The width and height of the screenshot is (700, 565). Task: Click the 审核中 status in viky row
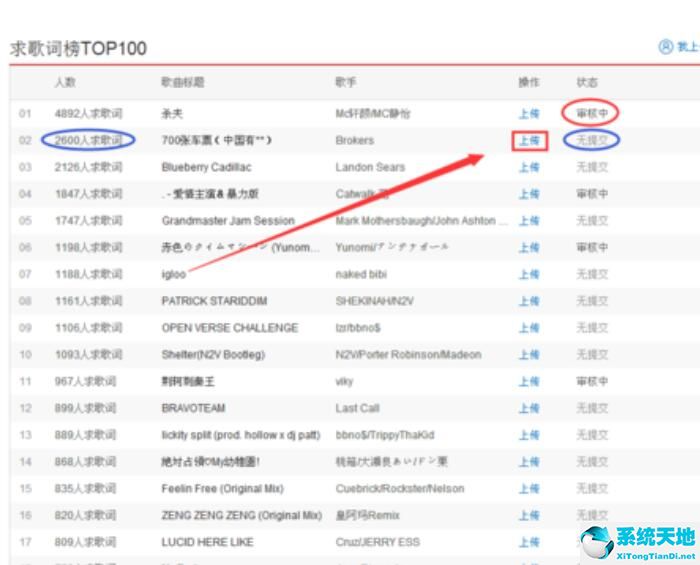(x=592, y=381)
